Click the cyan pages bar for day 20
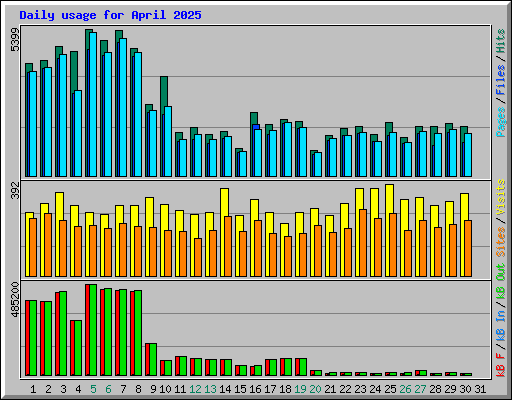This screenshot has width=512, height=400. [318, 164]
